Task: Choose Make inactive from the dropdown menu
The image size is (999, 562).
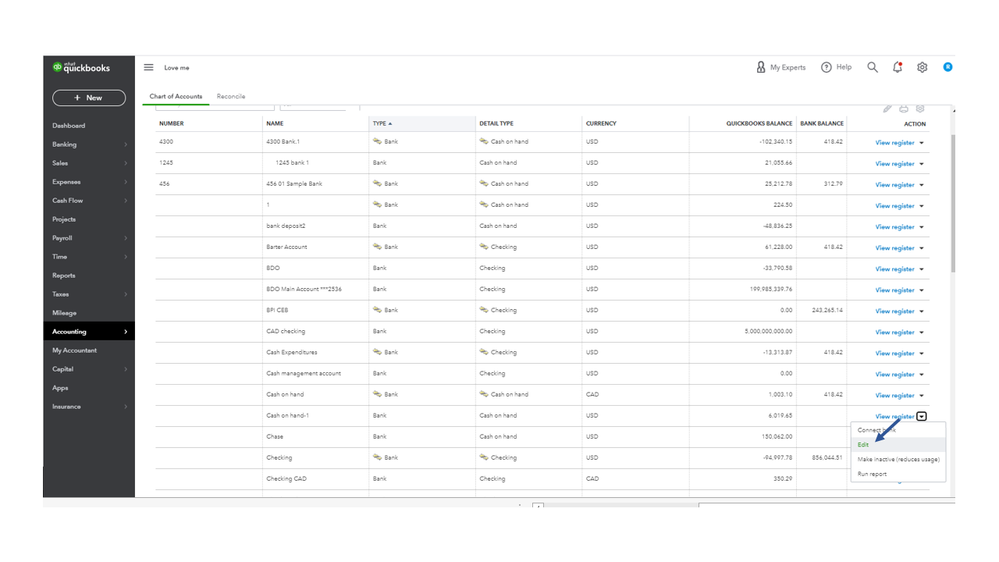Action: click(x=898, y=459)
